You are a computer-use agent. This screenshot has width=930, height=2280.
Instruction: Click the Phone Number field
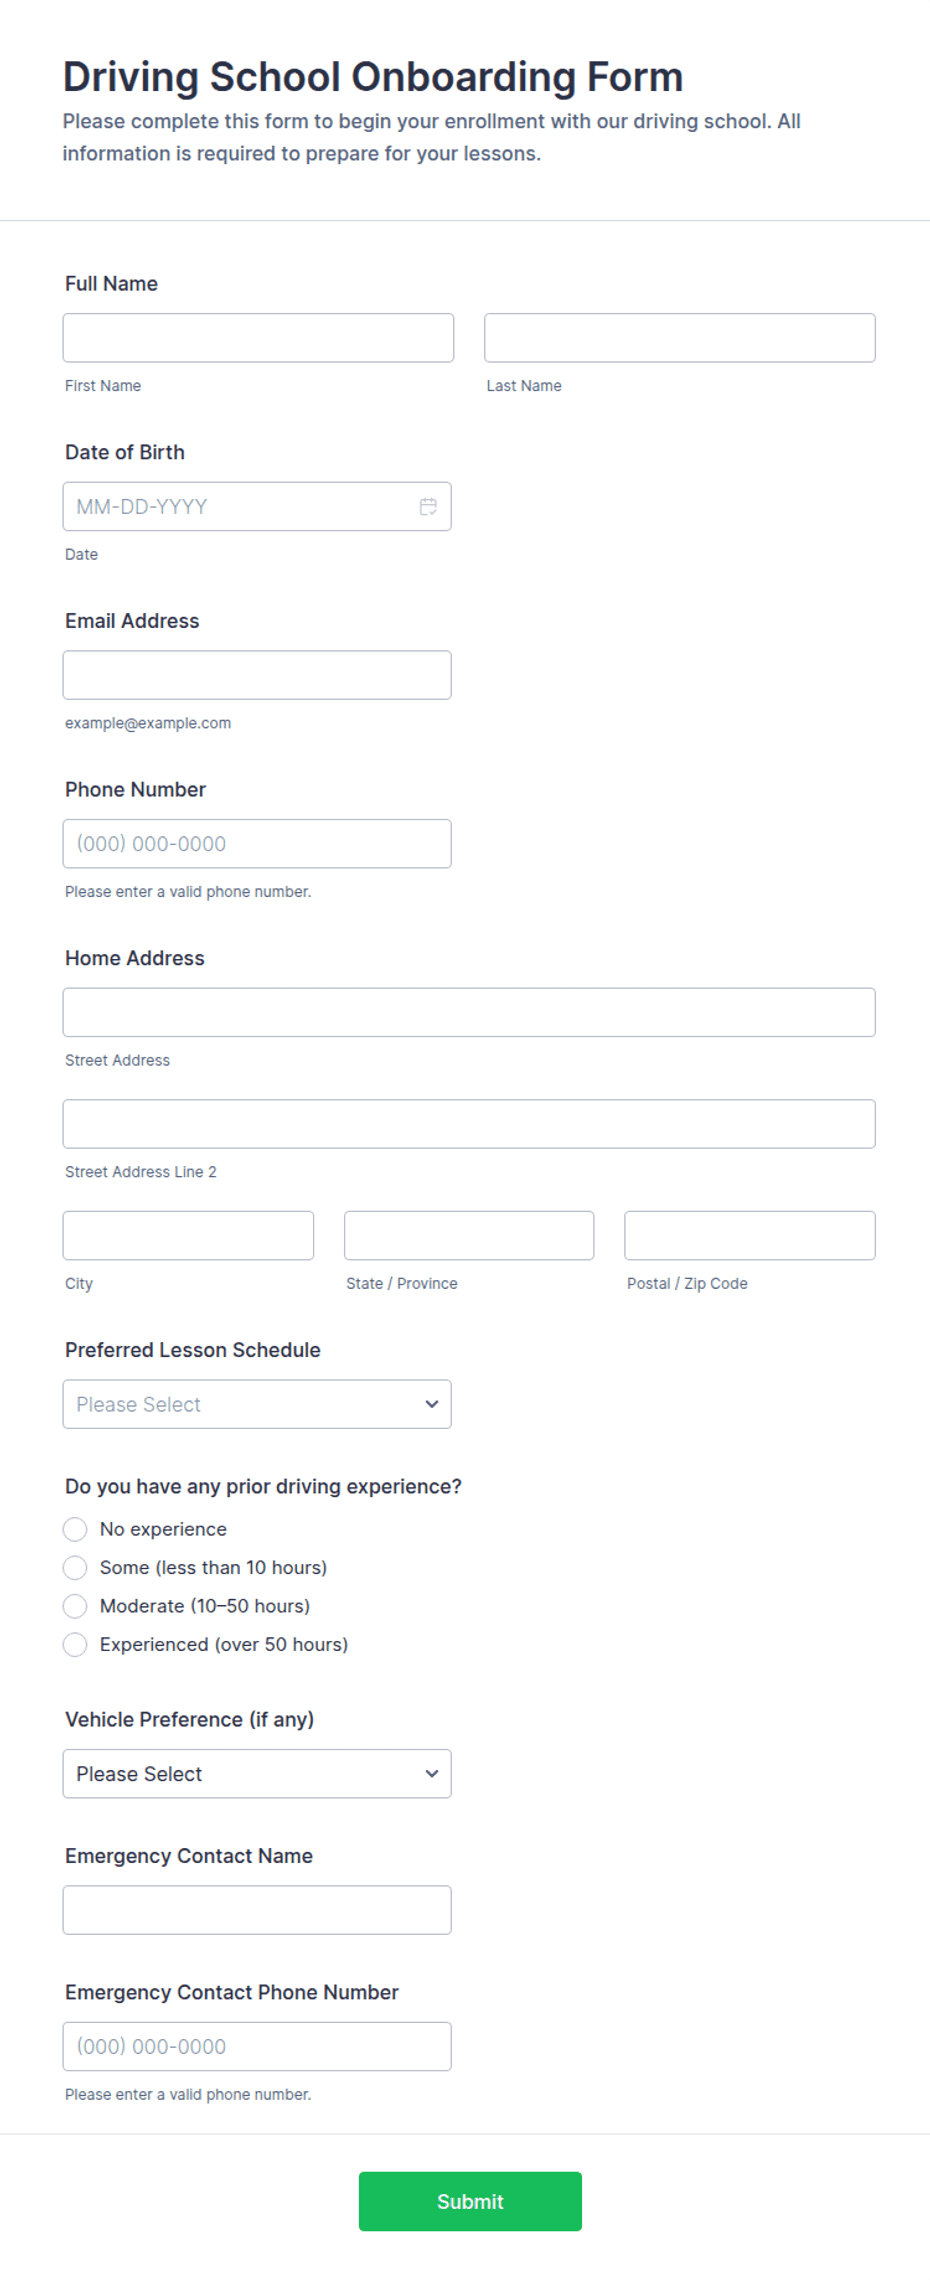(x=257, y=844)
